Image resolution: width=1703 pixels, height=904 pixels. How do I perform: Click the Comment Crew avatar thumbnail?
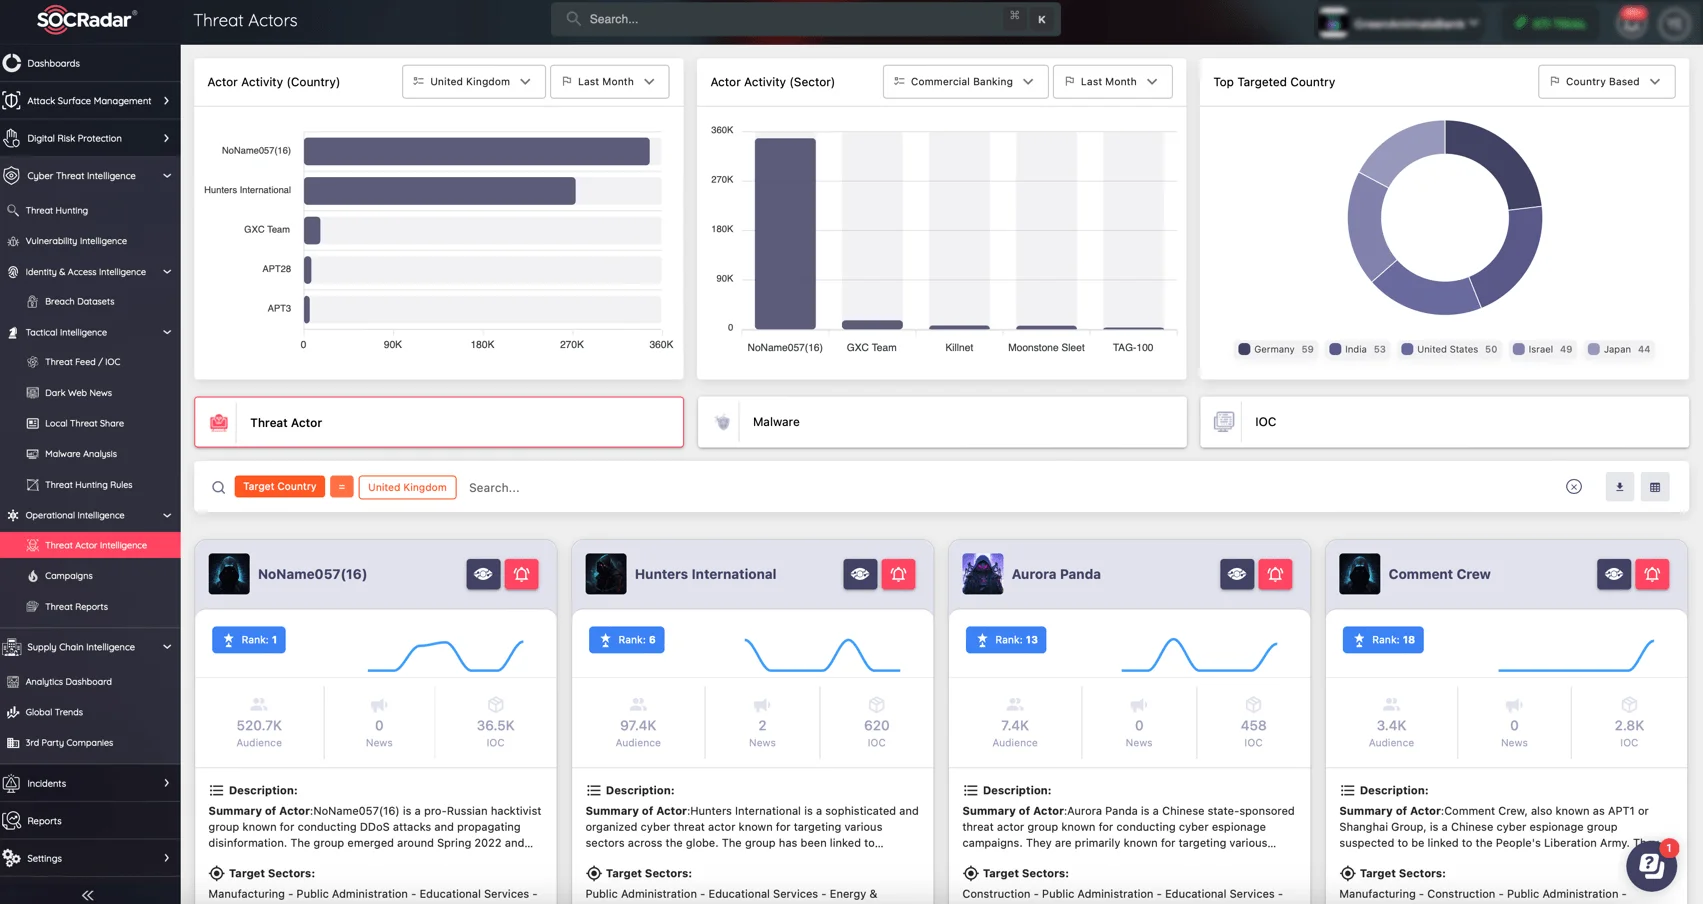click(x=1360, y=574)
